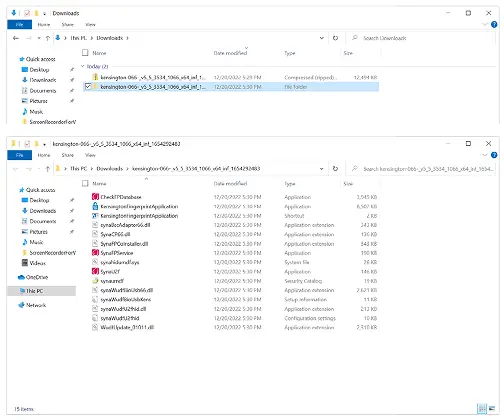Viewport: 504px width, 420px height.
Task: Go up one level in the Downloads window
Action: point(48,38)
